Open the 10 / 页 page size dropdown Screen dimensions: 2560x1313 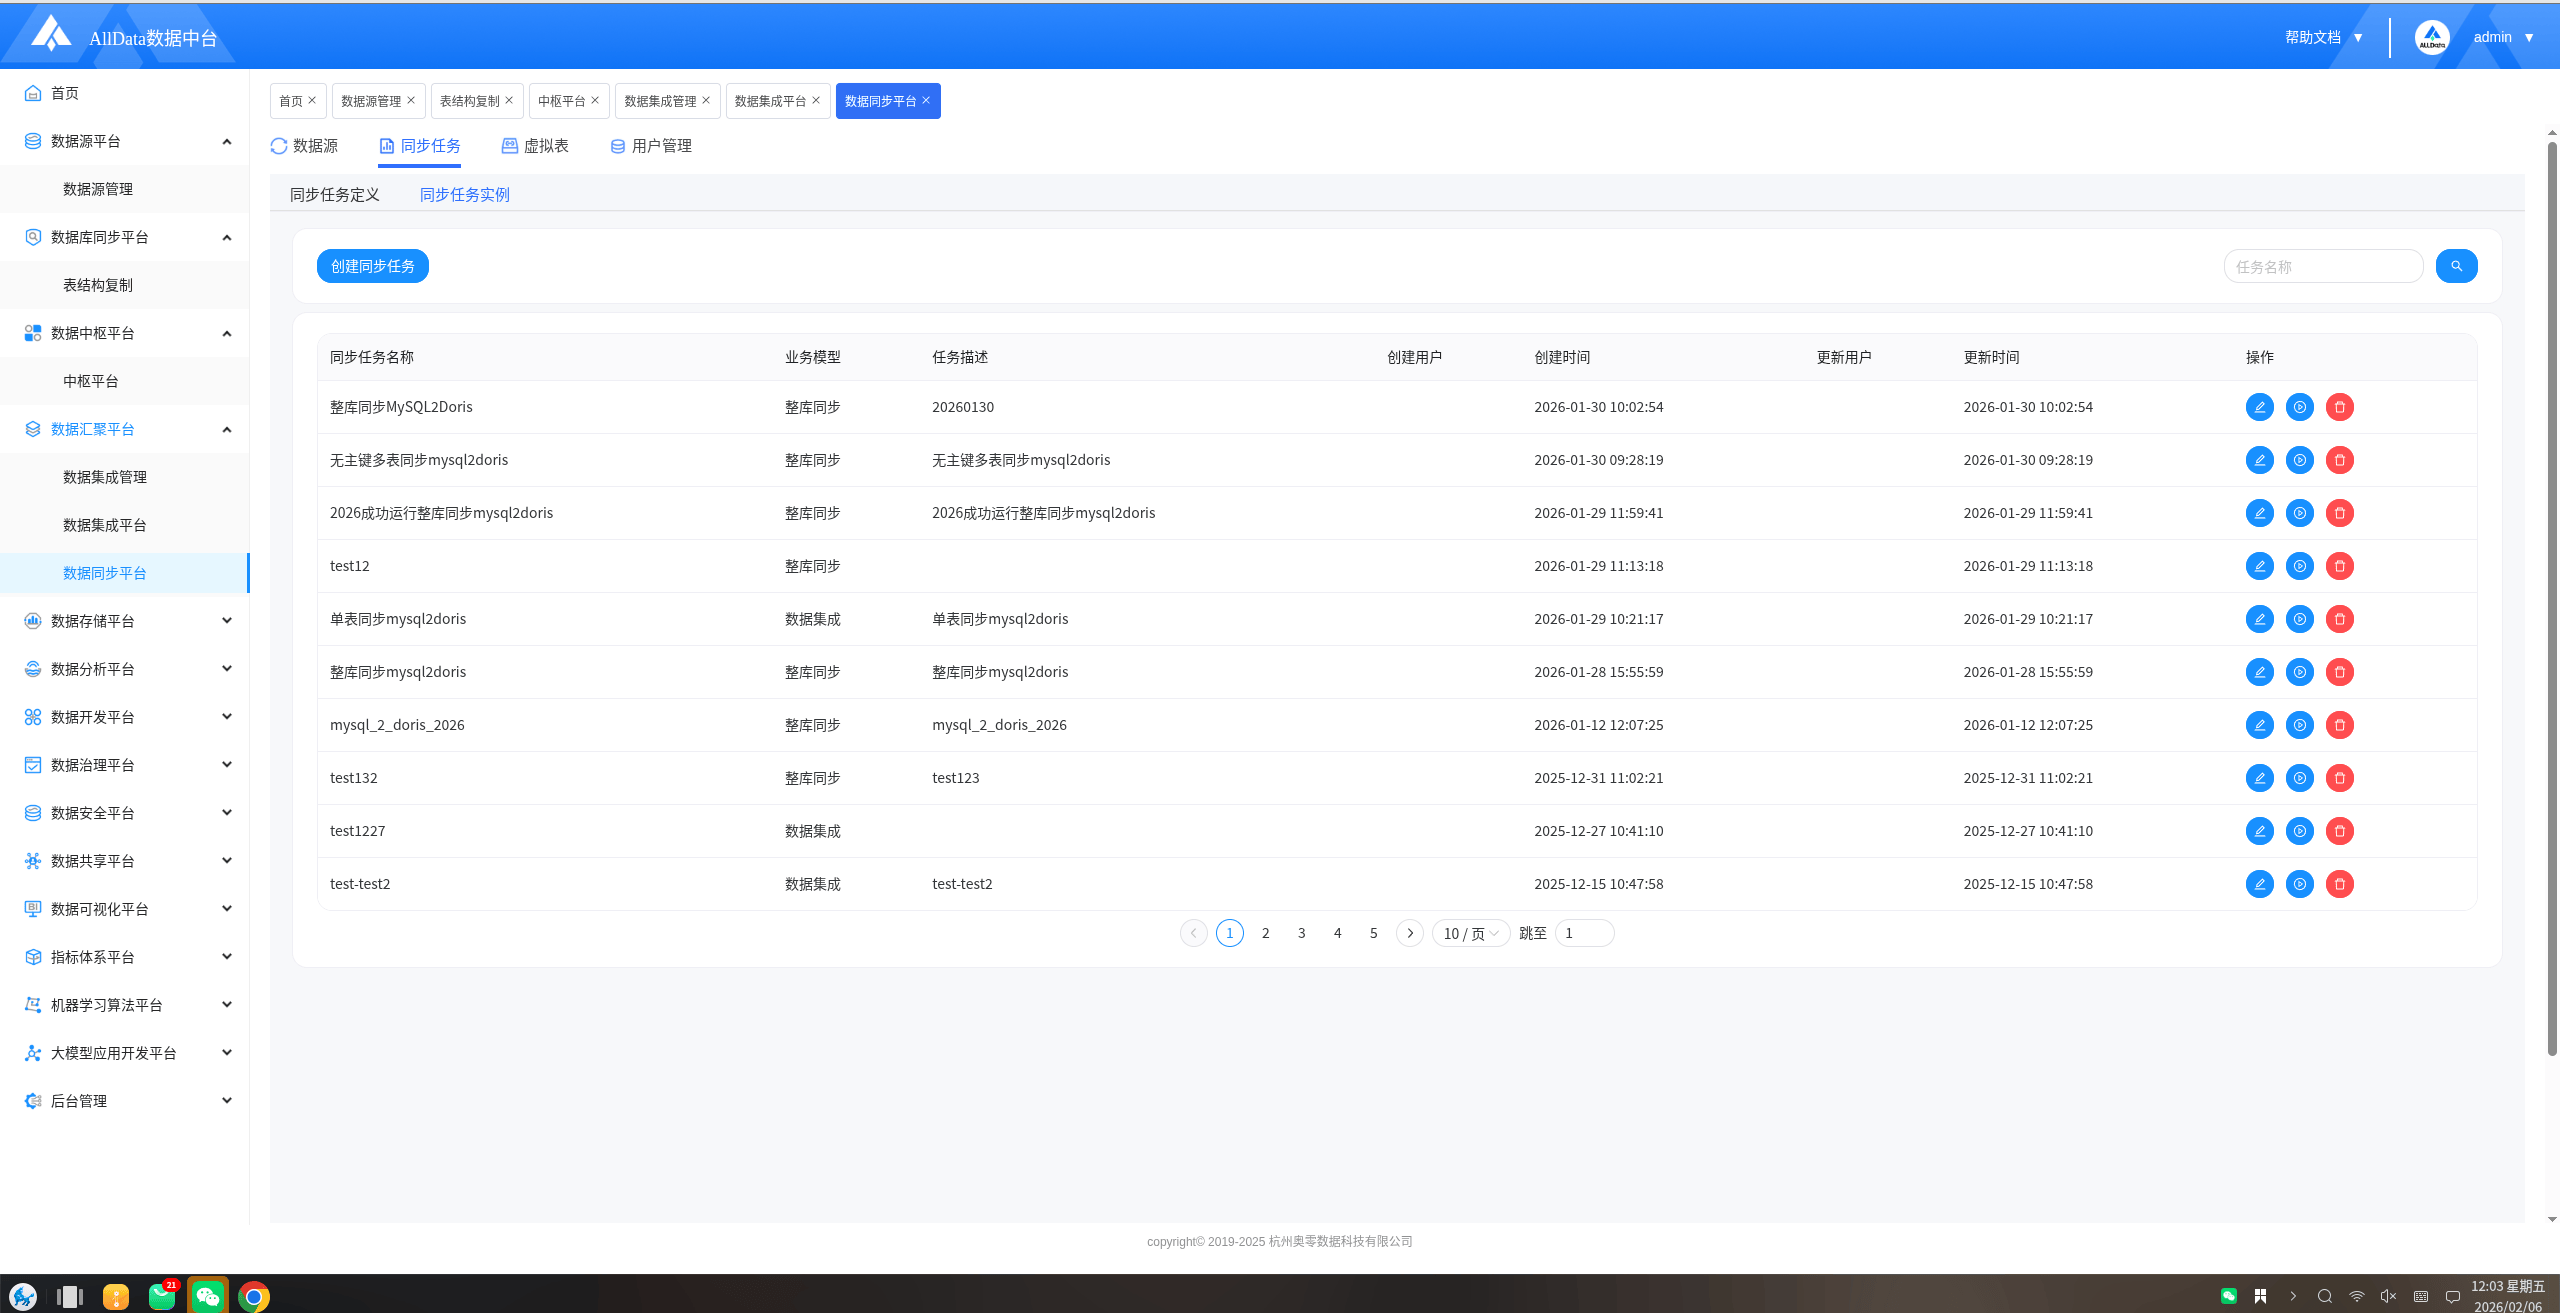(x=1470, y=933)
